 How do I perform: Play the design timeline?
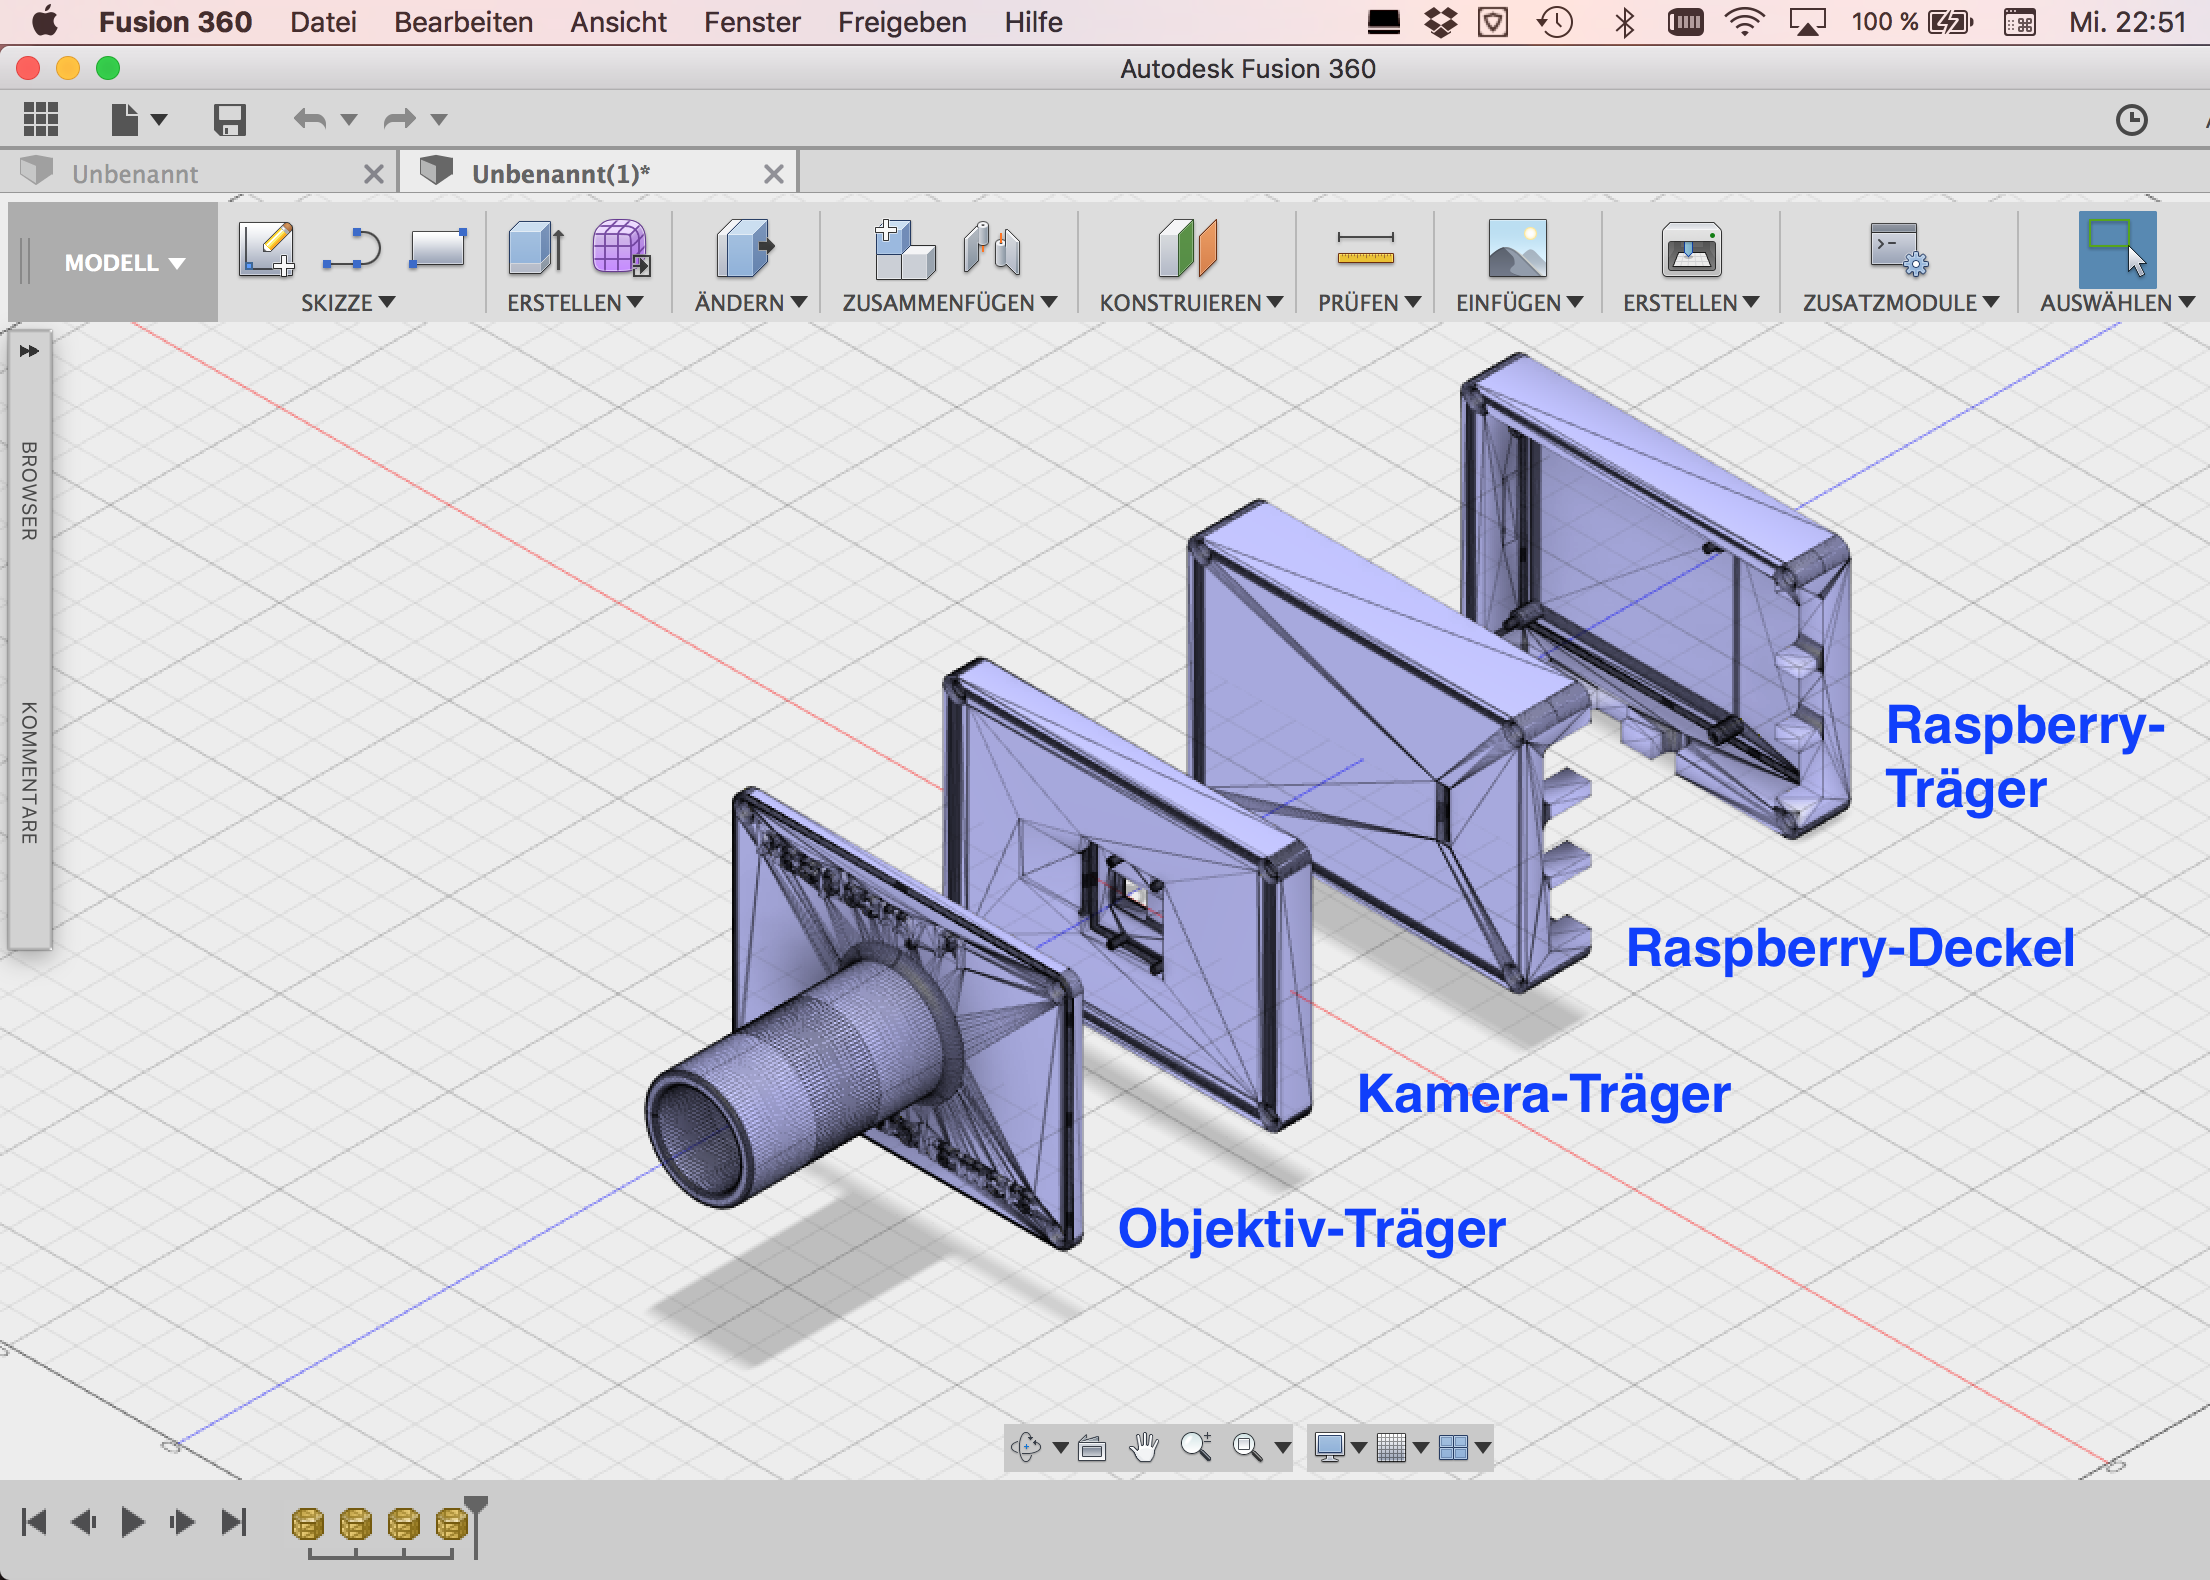(132, 1523)
